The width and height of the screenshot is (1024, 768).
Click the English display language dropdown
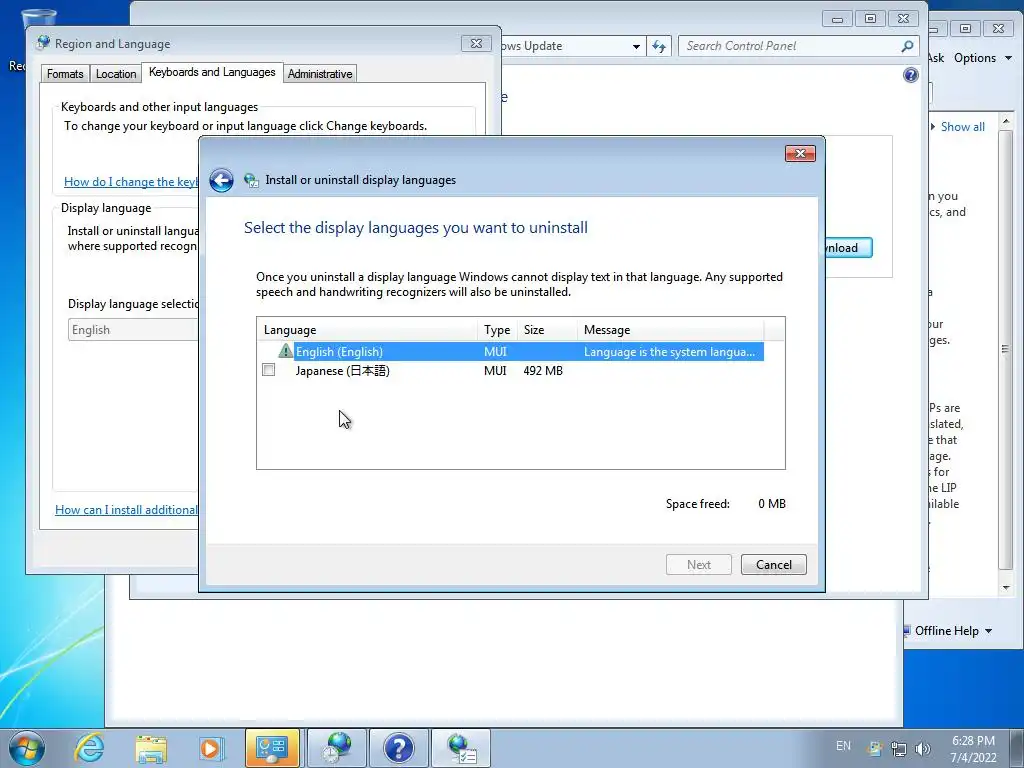point(133,330)
